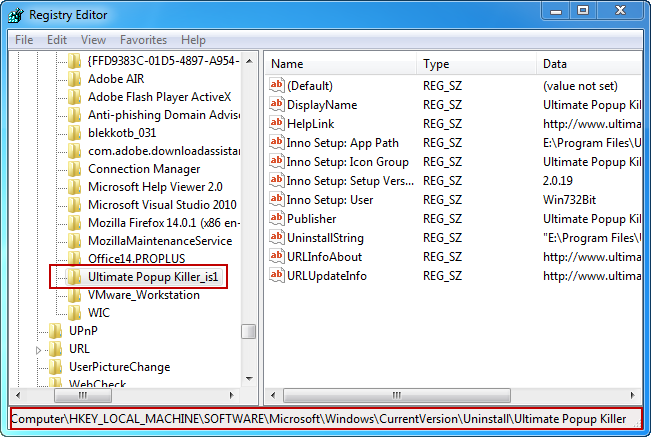Sort values by the Name column header

340,64
